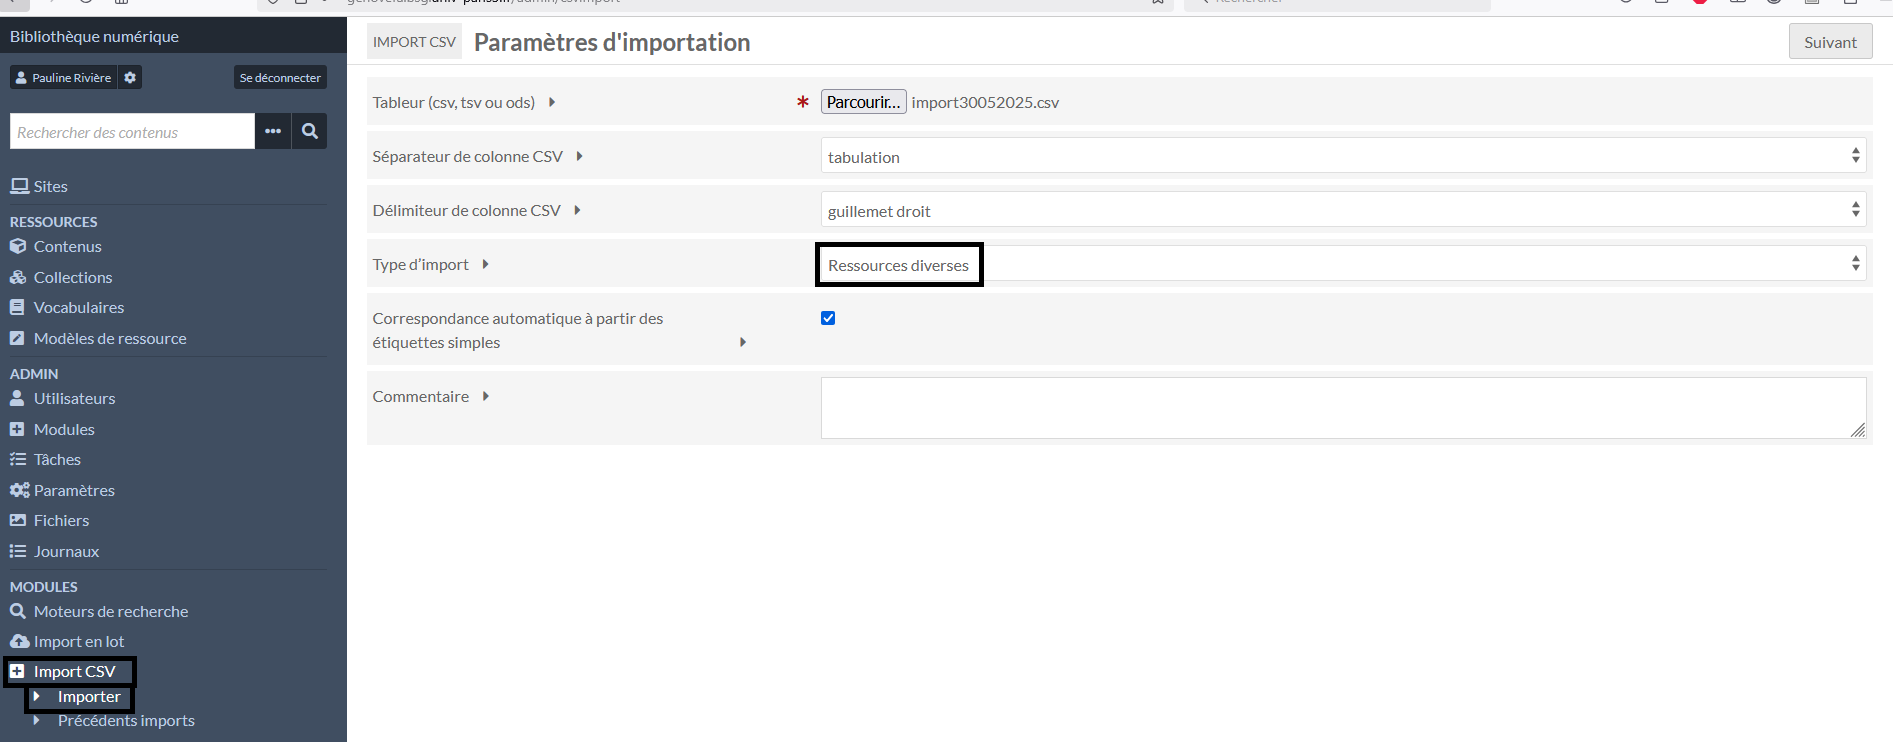Open advanced search ellipsis button
Image resolution: width=1893 pixels, height=742 pixels.
[273, 131]
